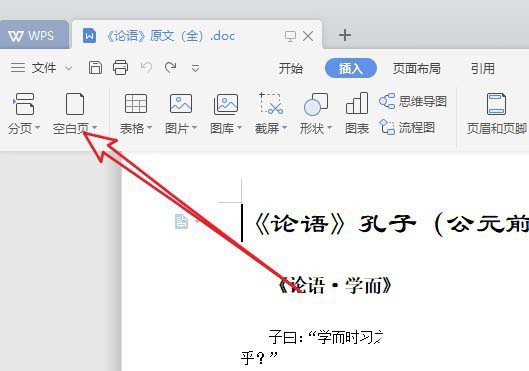Expand the 图片 dropdown arrow
Screen dimensions: 529x371
coord(194,128)
